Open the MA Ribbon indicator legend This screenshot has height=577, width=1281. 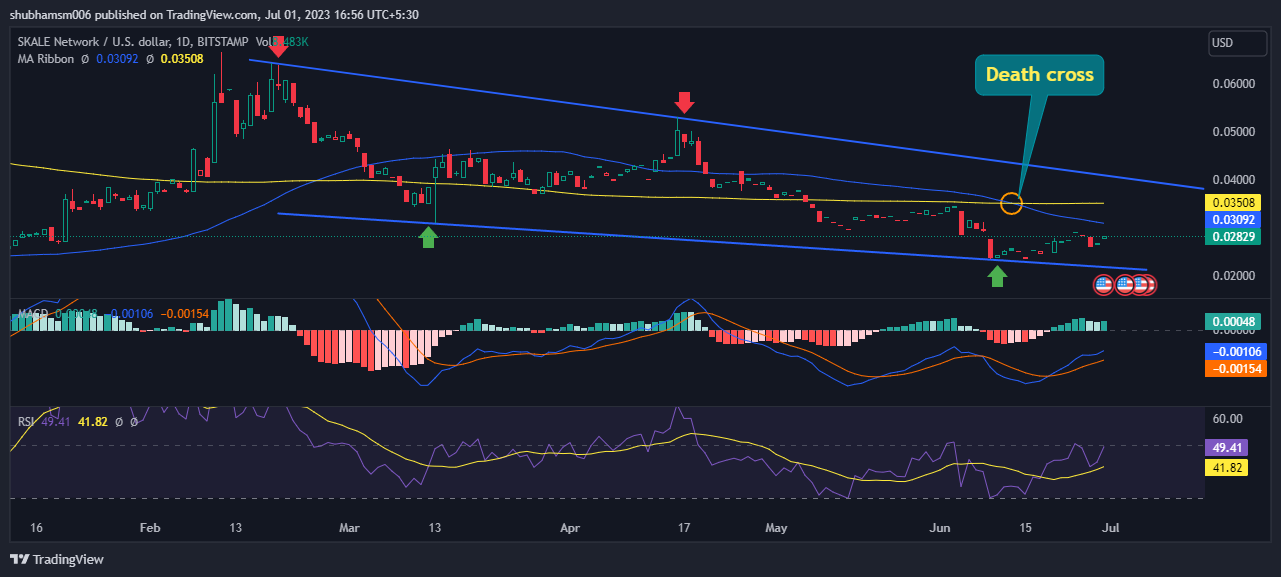pyautogui.click(x=48, y=59)
